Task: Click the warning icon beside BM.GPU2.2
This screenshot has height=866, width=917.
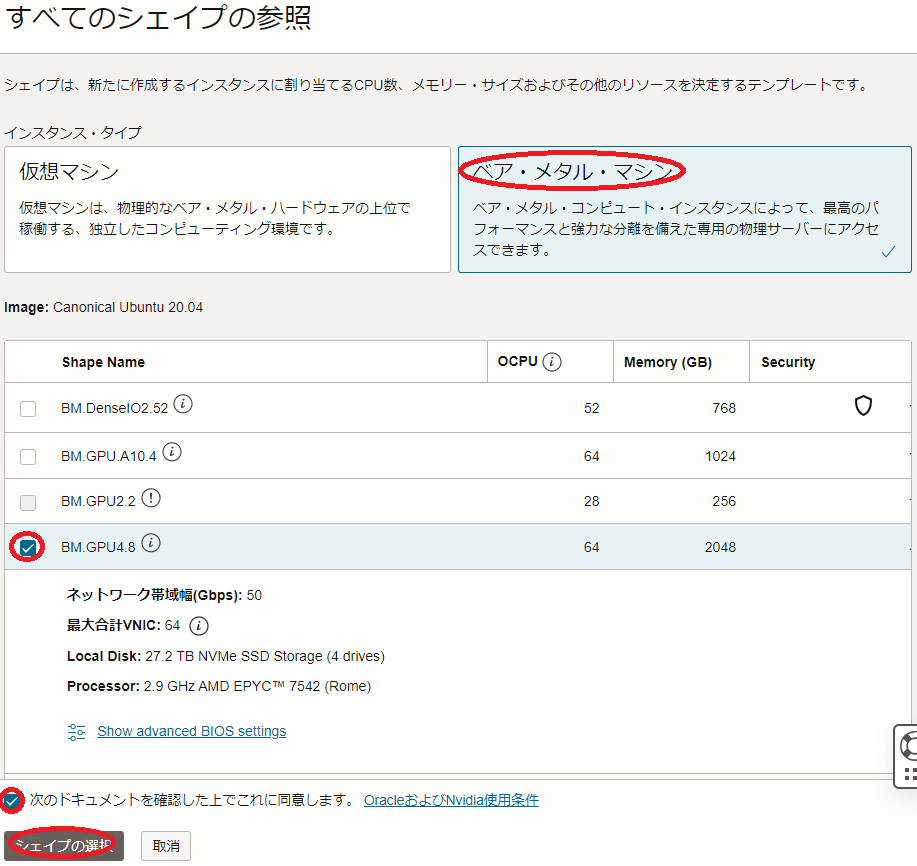Action: 151,497
